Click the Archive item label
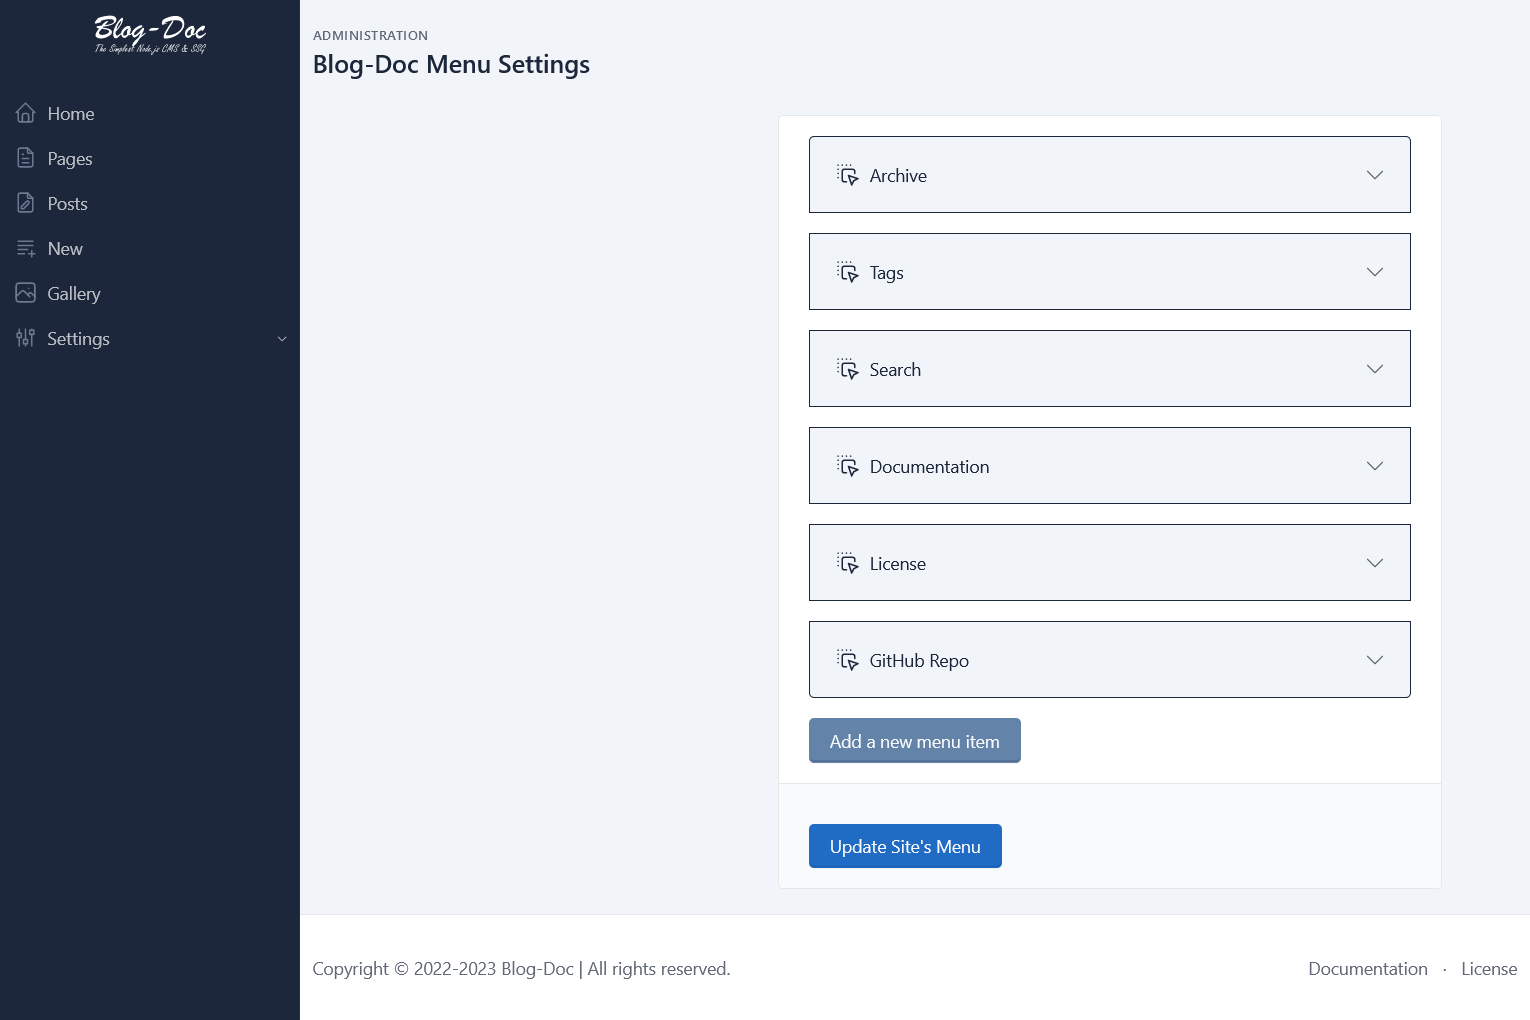 coord(898,175)
